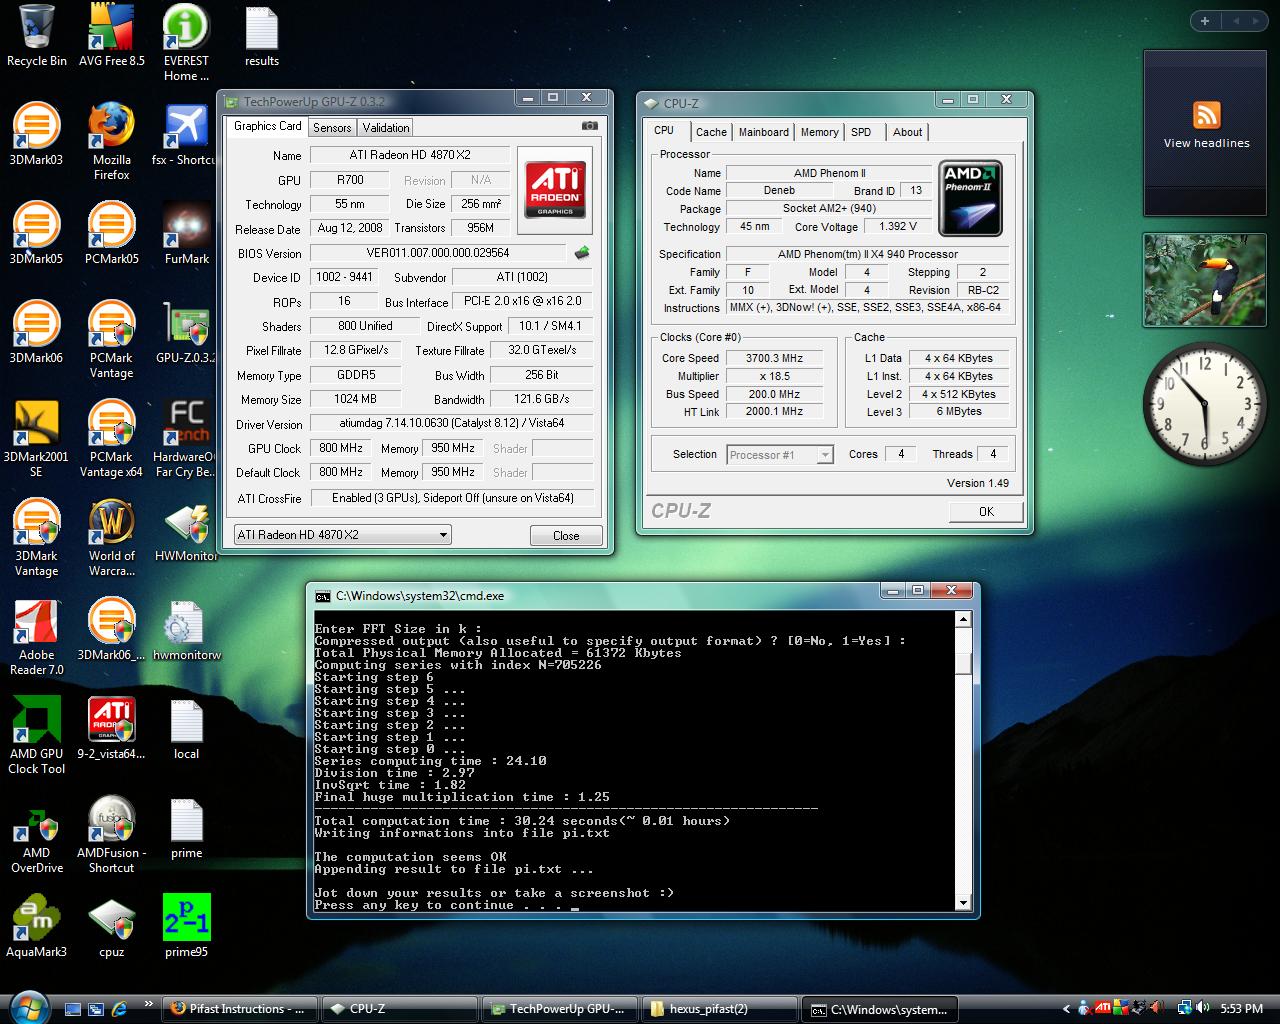1280x1024 pixels.
Task: Open HWMonitor desktop icon
Action: (186, 531)
